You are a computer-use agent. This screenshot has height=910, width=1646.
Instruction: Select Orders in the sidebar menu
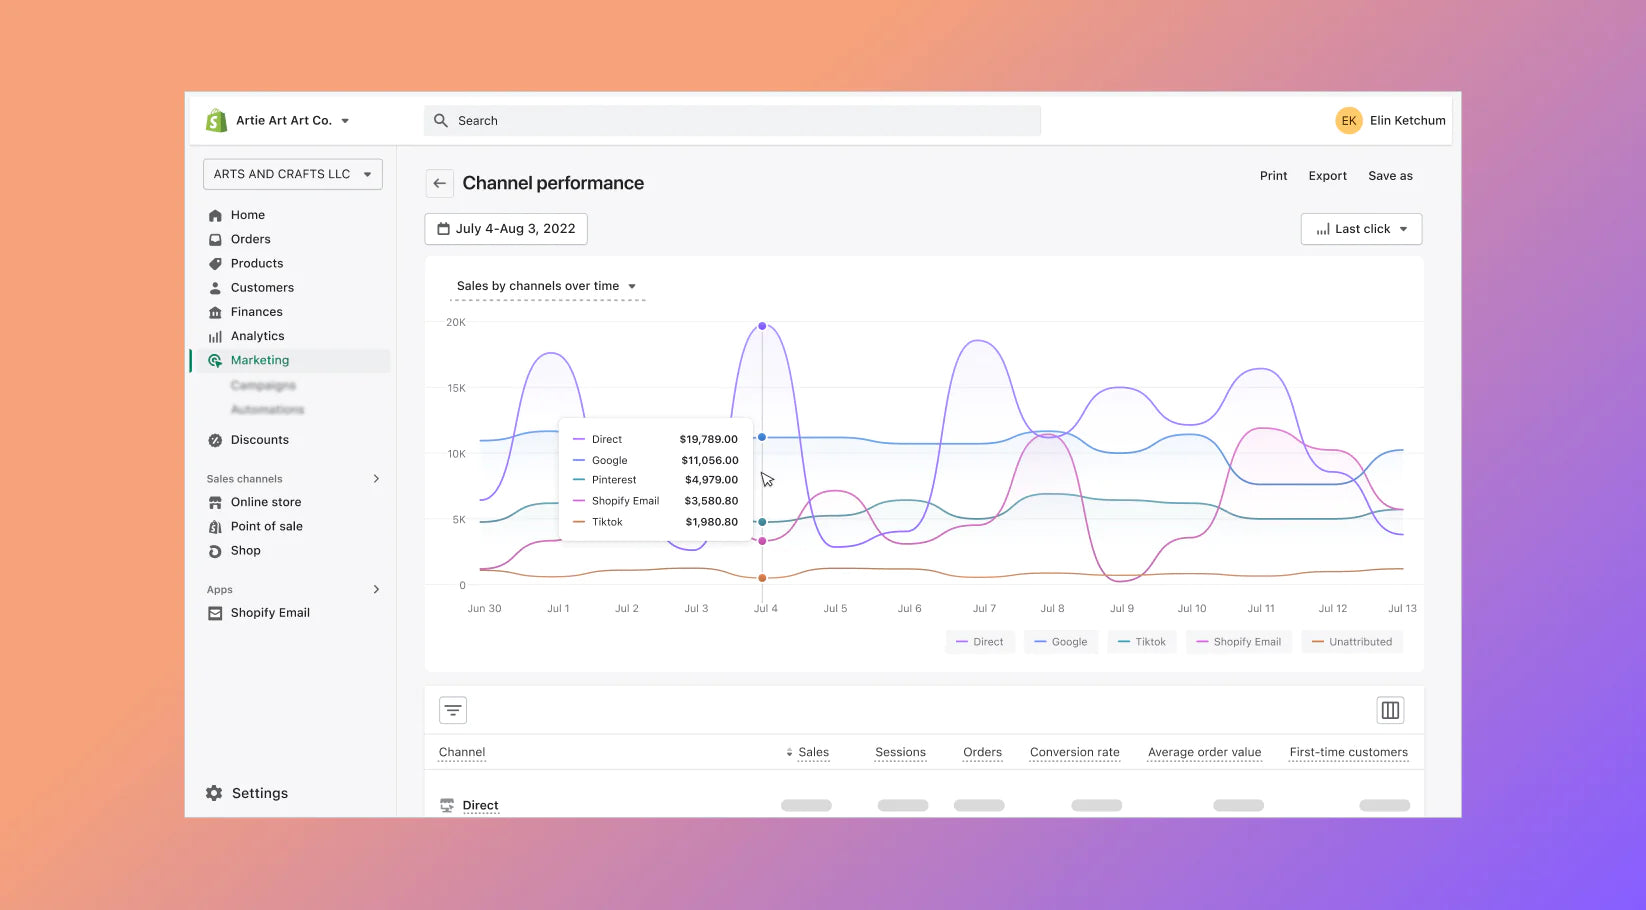tap(250, 239)
